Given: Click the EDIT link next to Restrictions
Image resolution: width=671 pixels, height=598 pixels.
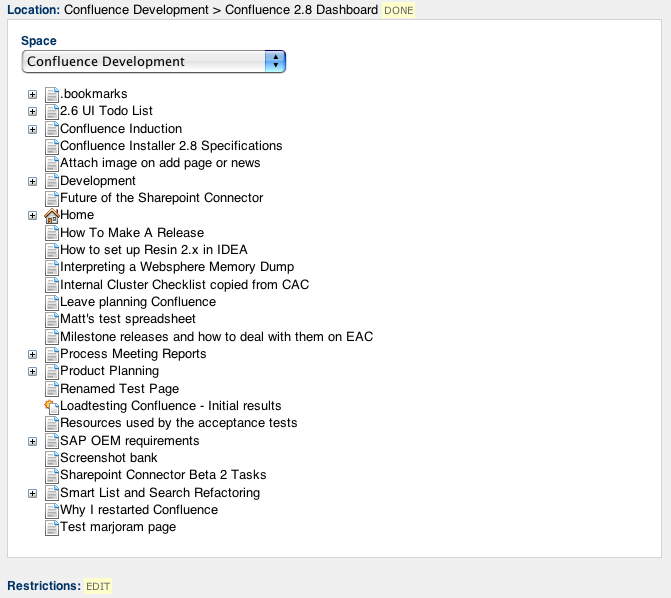Looking at the screenshot, I should tap(98, 586).
